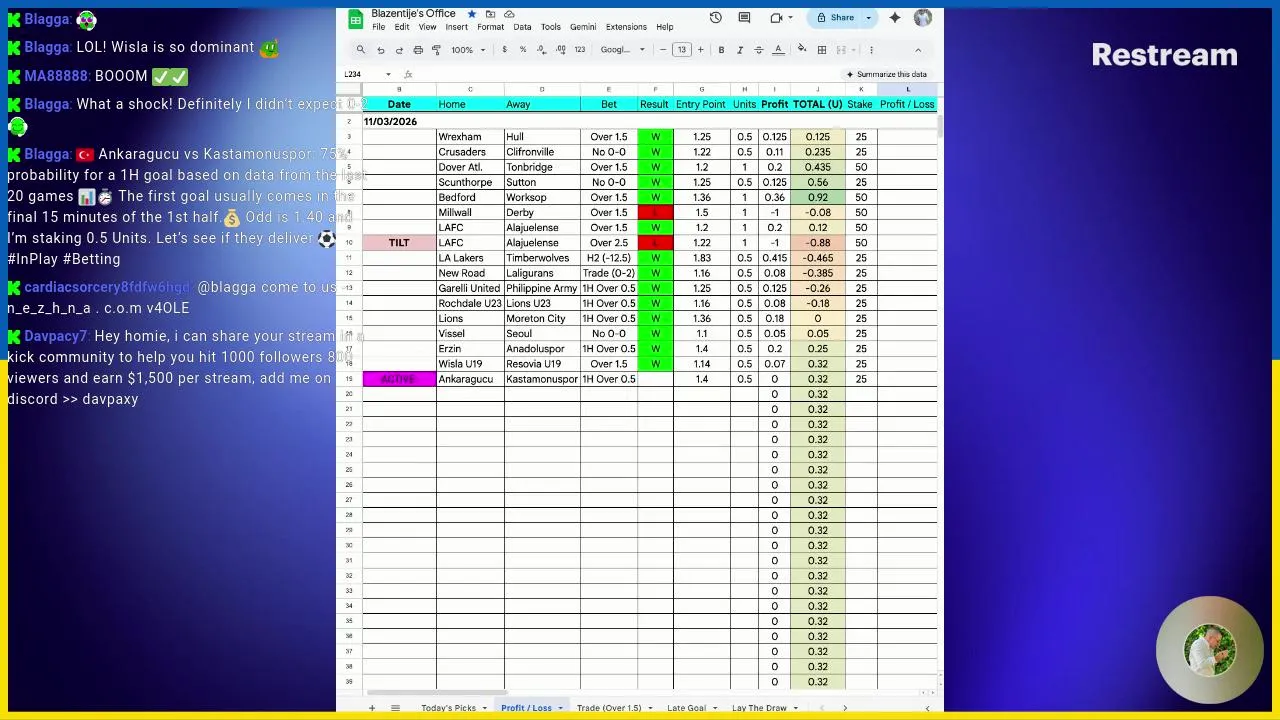
Task: Decrease font size with the minus button
Action: coord(662,50)
